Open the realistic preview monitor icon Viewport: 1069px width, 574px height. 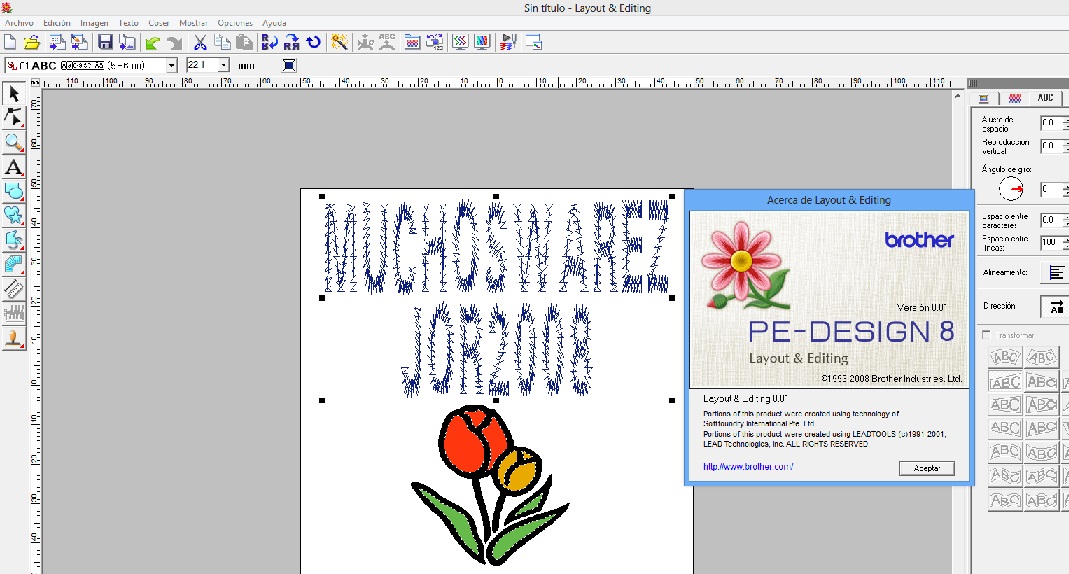tap(483, 42)
